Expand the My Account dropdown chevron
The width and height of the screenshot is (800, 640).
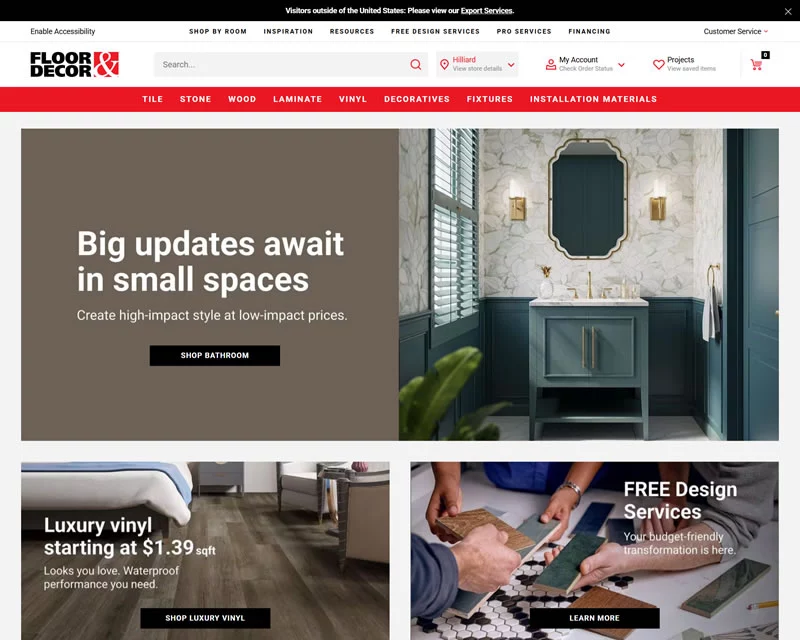(621, 65)
